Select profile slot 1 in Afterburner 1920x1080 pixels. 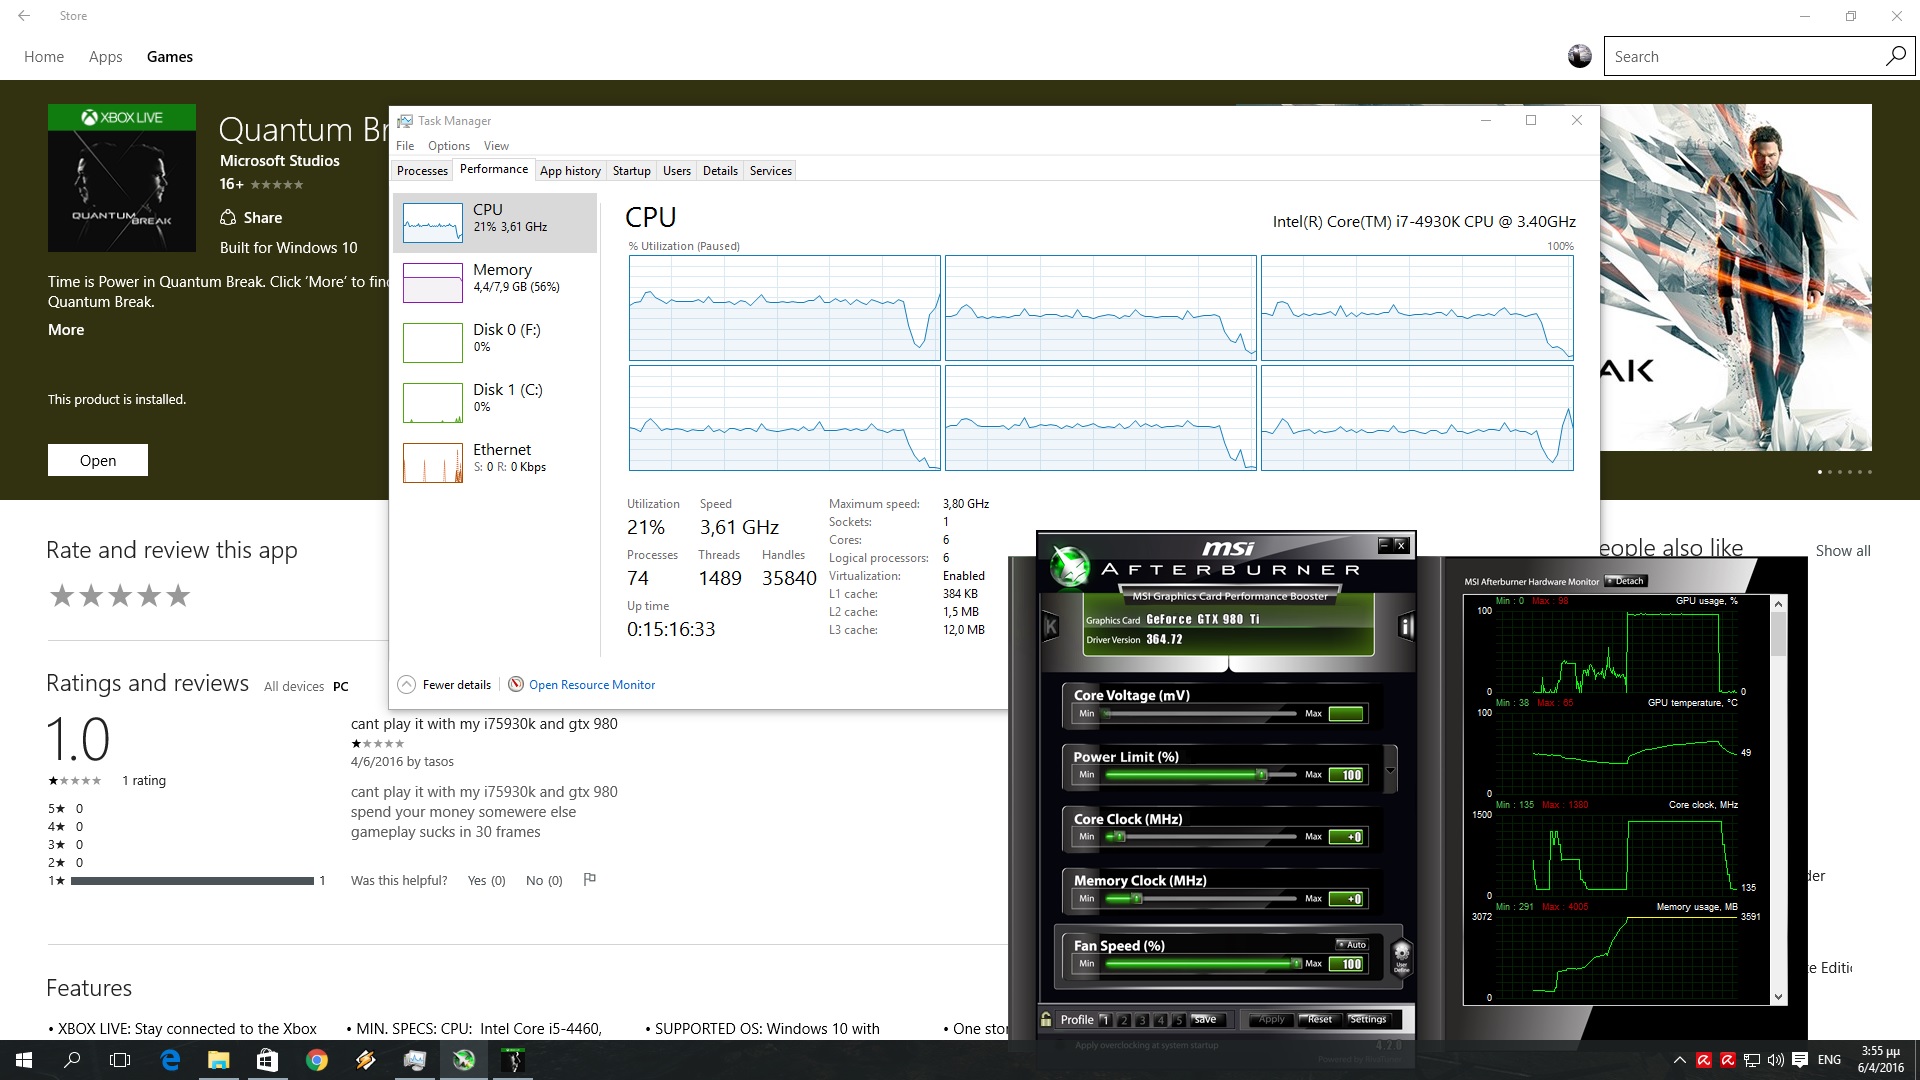(1105, 1020)
